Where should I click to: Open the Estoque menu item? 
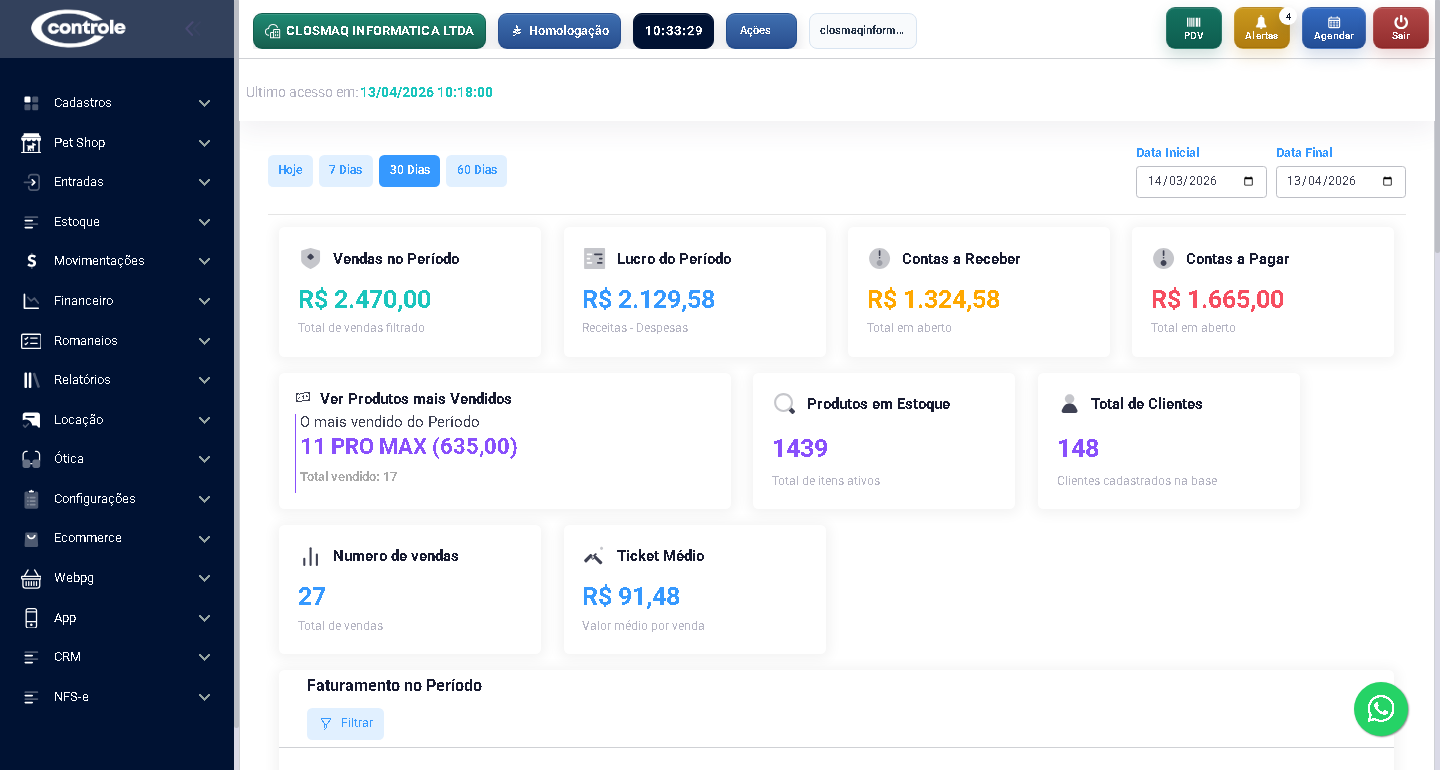77,222
